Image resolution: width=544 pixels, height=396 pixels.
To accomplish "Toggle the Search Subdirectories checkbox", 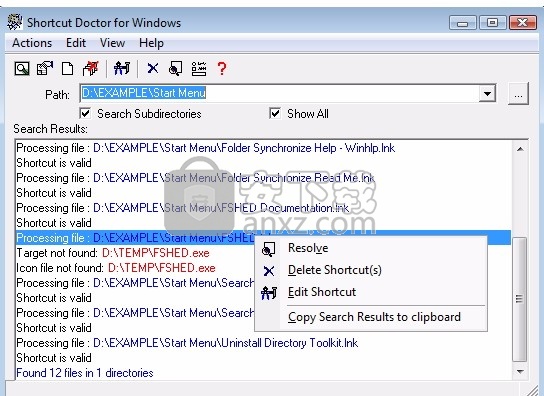I will (x=85, y=113).
